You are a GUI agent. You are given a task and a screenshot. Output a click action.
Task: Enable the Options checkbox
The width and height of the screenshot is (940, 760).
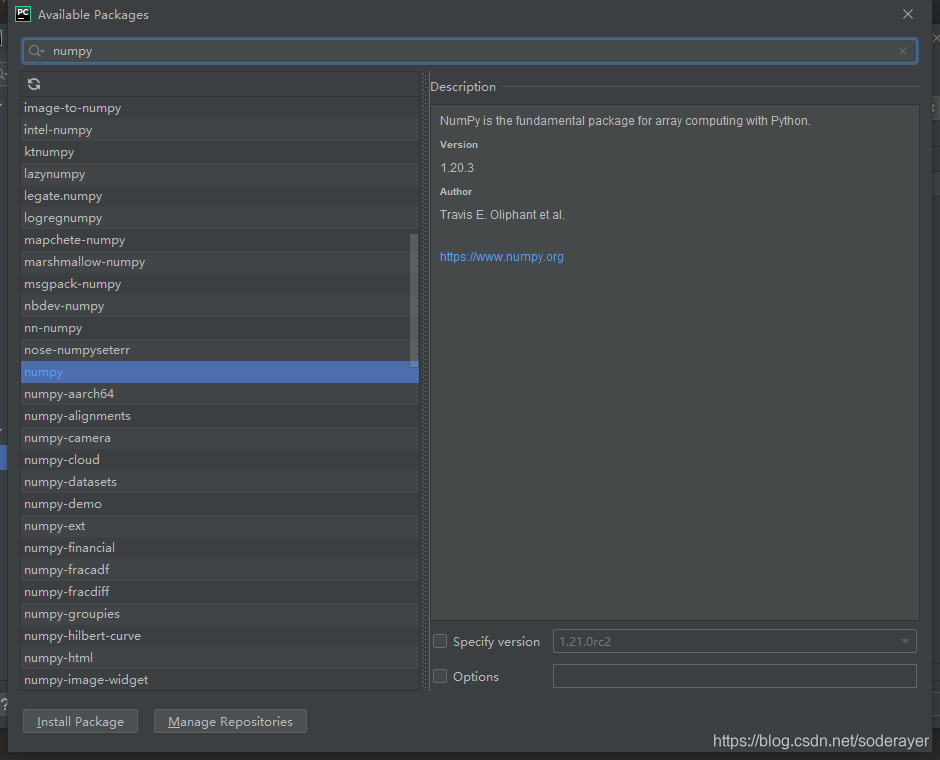(440, 676)
